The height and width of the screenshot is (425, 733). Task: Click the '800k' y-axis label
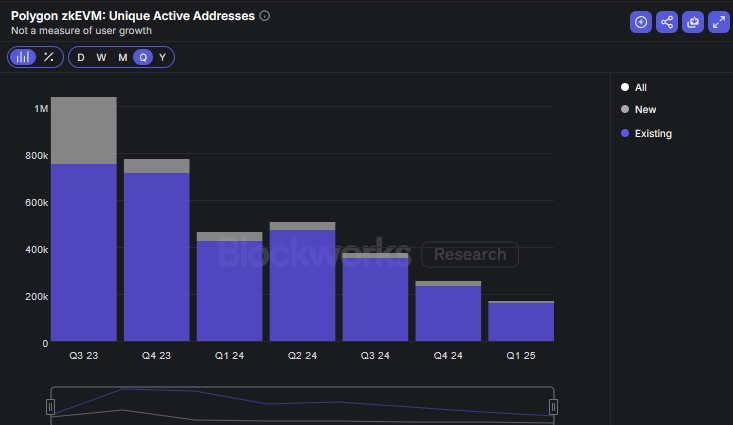pos(36,156)
